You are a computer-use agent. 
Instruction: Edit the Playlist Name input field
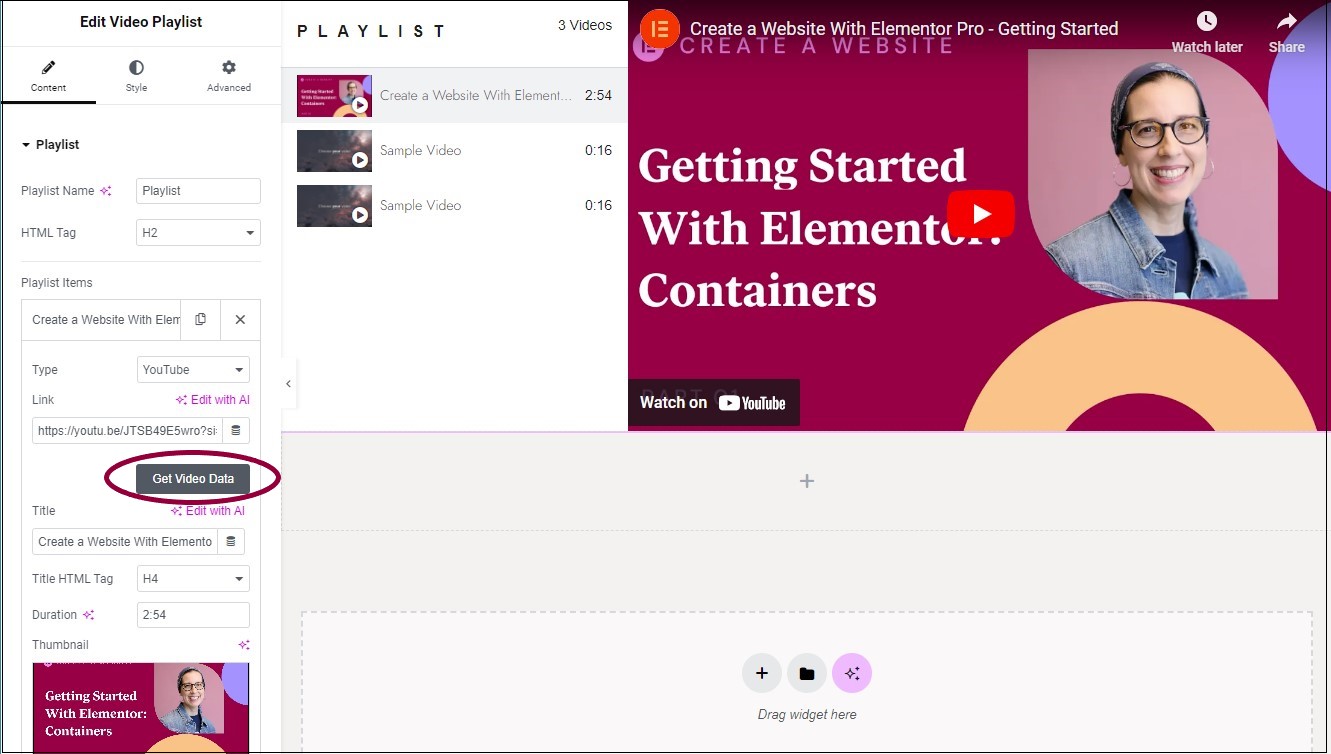[198, 191]
